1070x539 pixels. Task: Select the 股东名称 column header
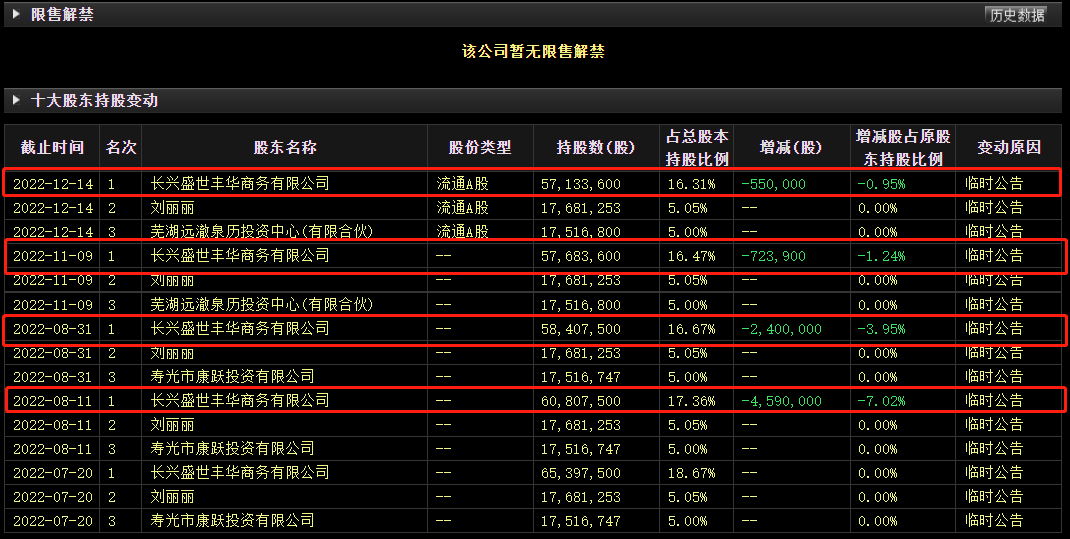285,147
